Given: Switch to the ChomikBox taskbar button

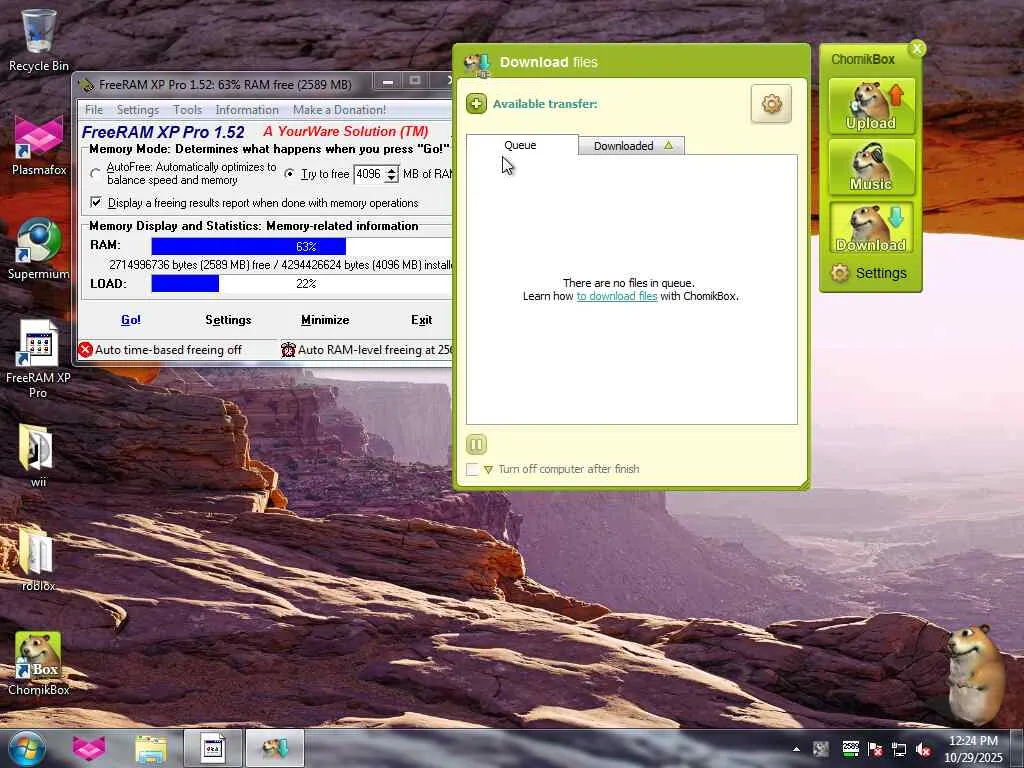Looking at the screenshot, I should pos(275,748).
